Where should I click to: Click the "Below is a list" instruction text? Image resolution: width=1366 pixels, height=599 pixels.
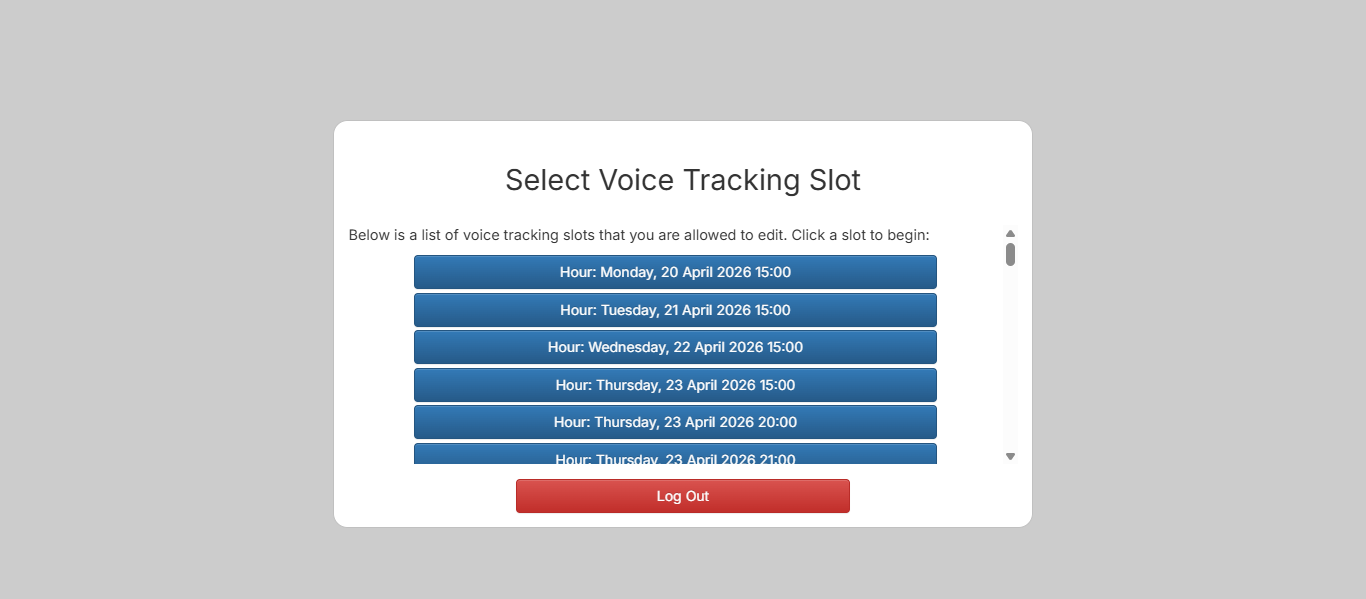click(639, 235)
